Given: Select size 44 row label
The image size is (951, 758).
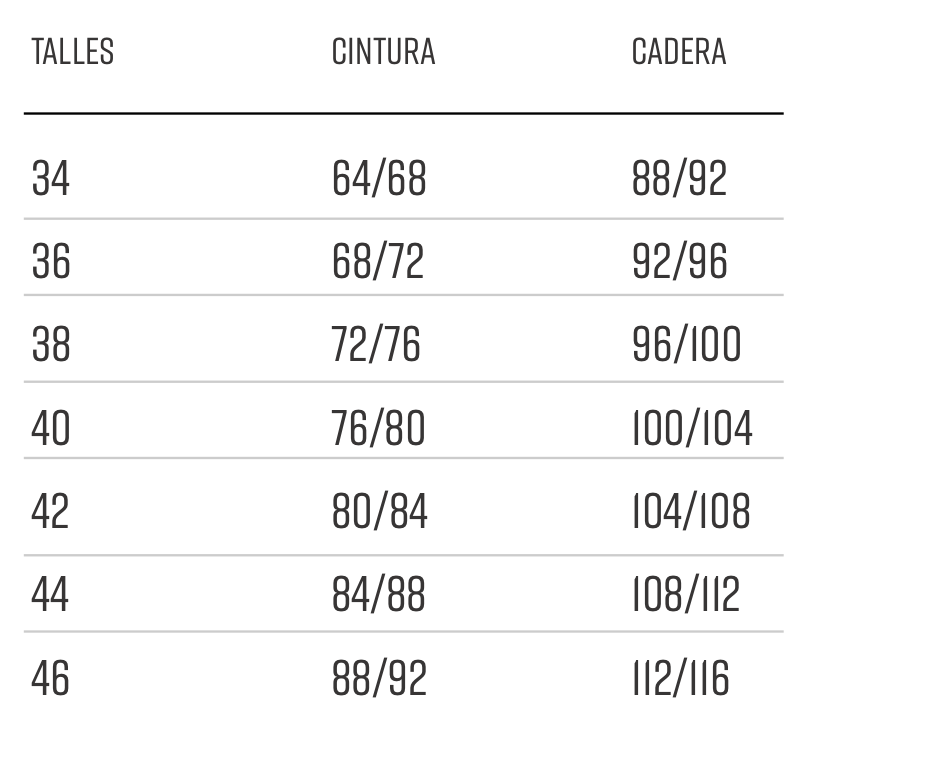Looking at the screenshot, I should (x=50, y=594).
